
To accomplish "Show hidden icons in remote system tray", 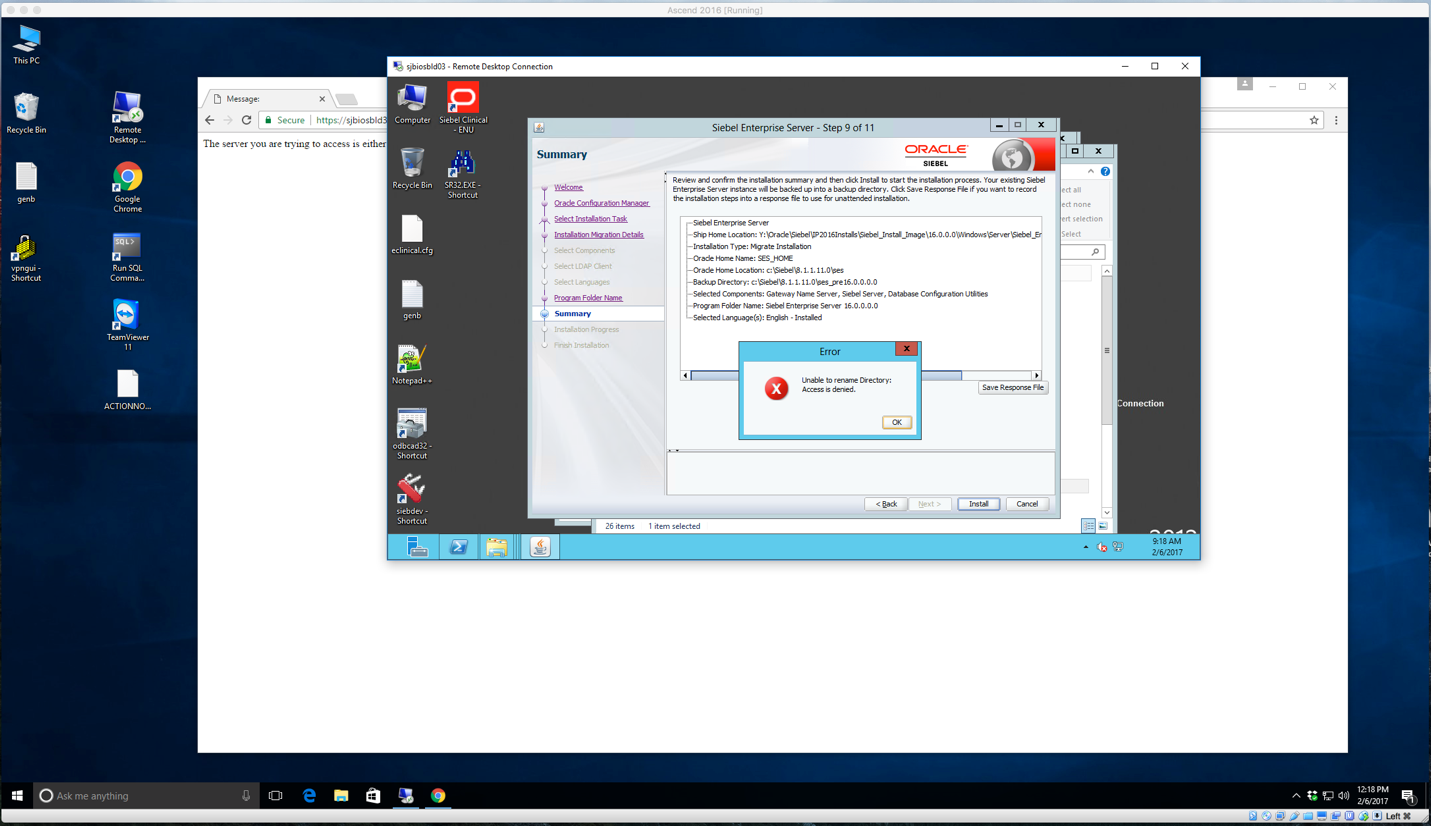I will [1085, 547].
